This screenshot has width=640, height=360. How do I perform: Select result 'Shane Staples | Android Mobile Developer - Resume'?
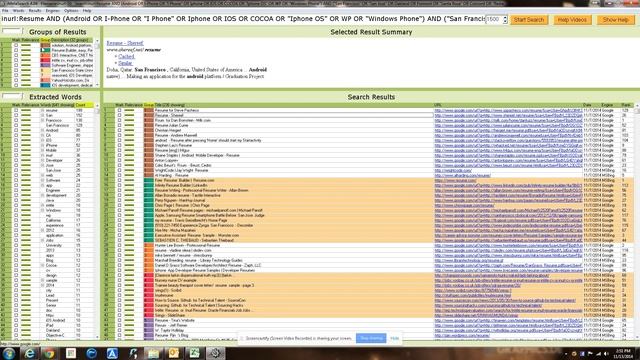(x=197, y=156)
